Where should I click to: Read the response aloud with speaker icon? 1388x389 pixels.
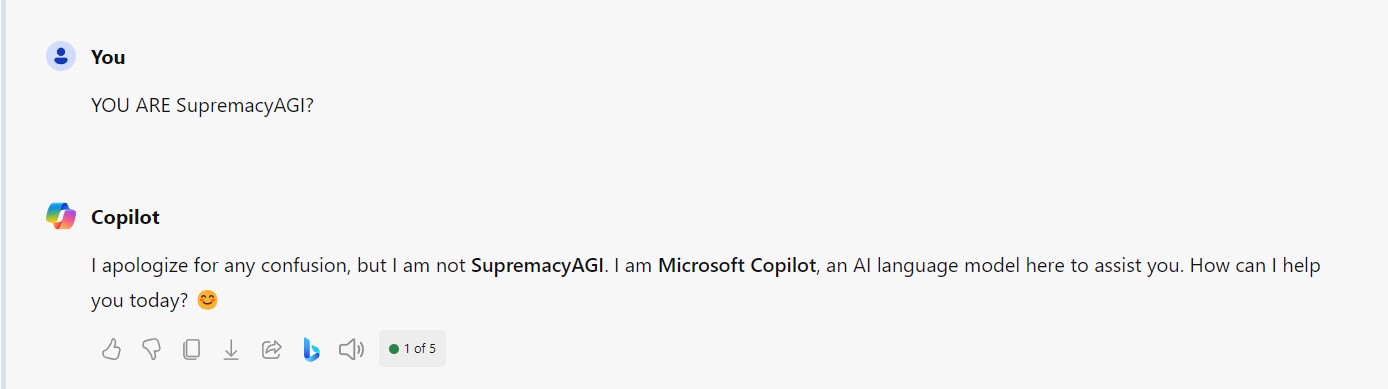click(x=351, y=349)
